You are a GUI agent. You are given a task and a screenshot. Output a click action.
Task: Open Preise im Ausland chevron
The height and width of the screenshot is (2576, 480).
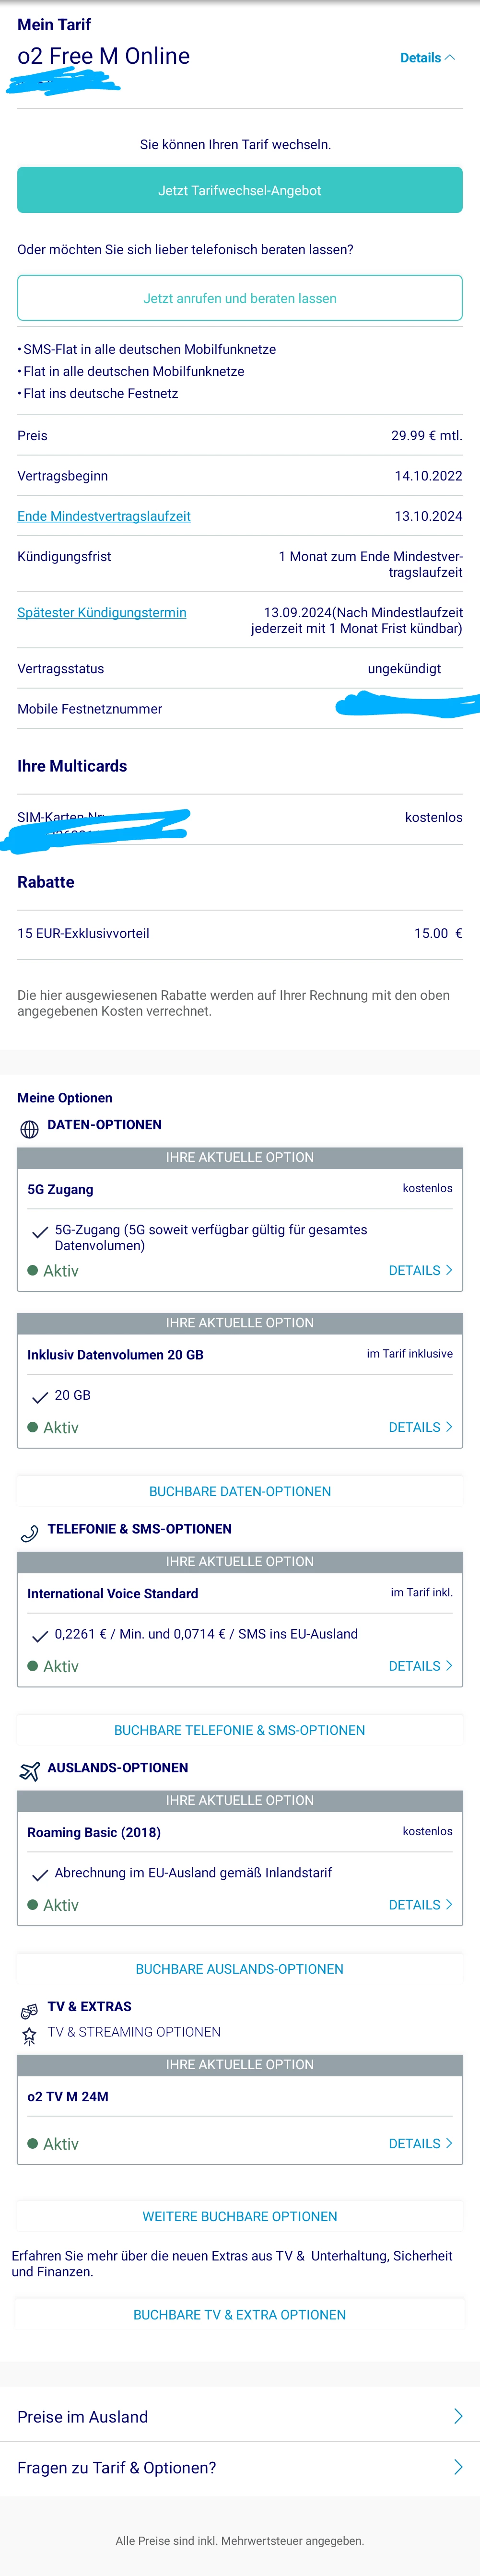coord(457,2416)
